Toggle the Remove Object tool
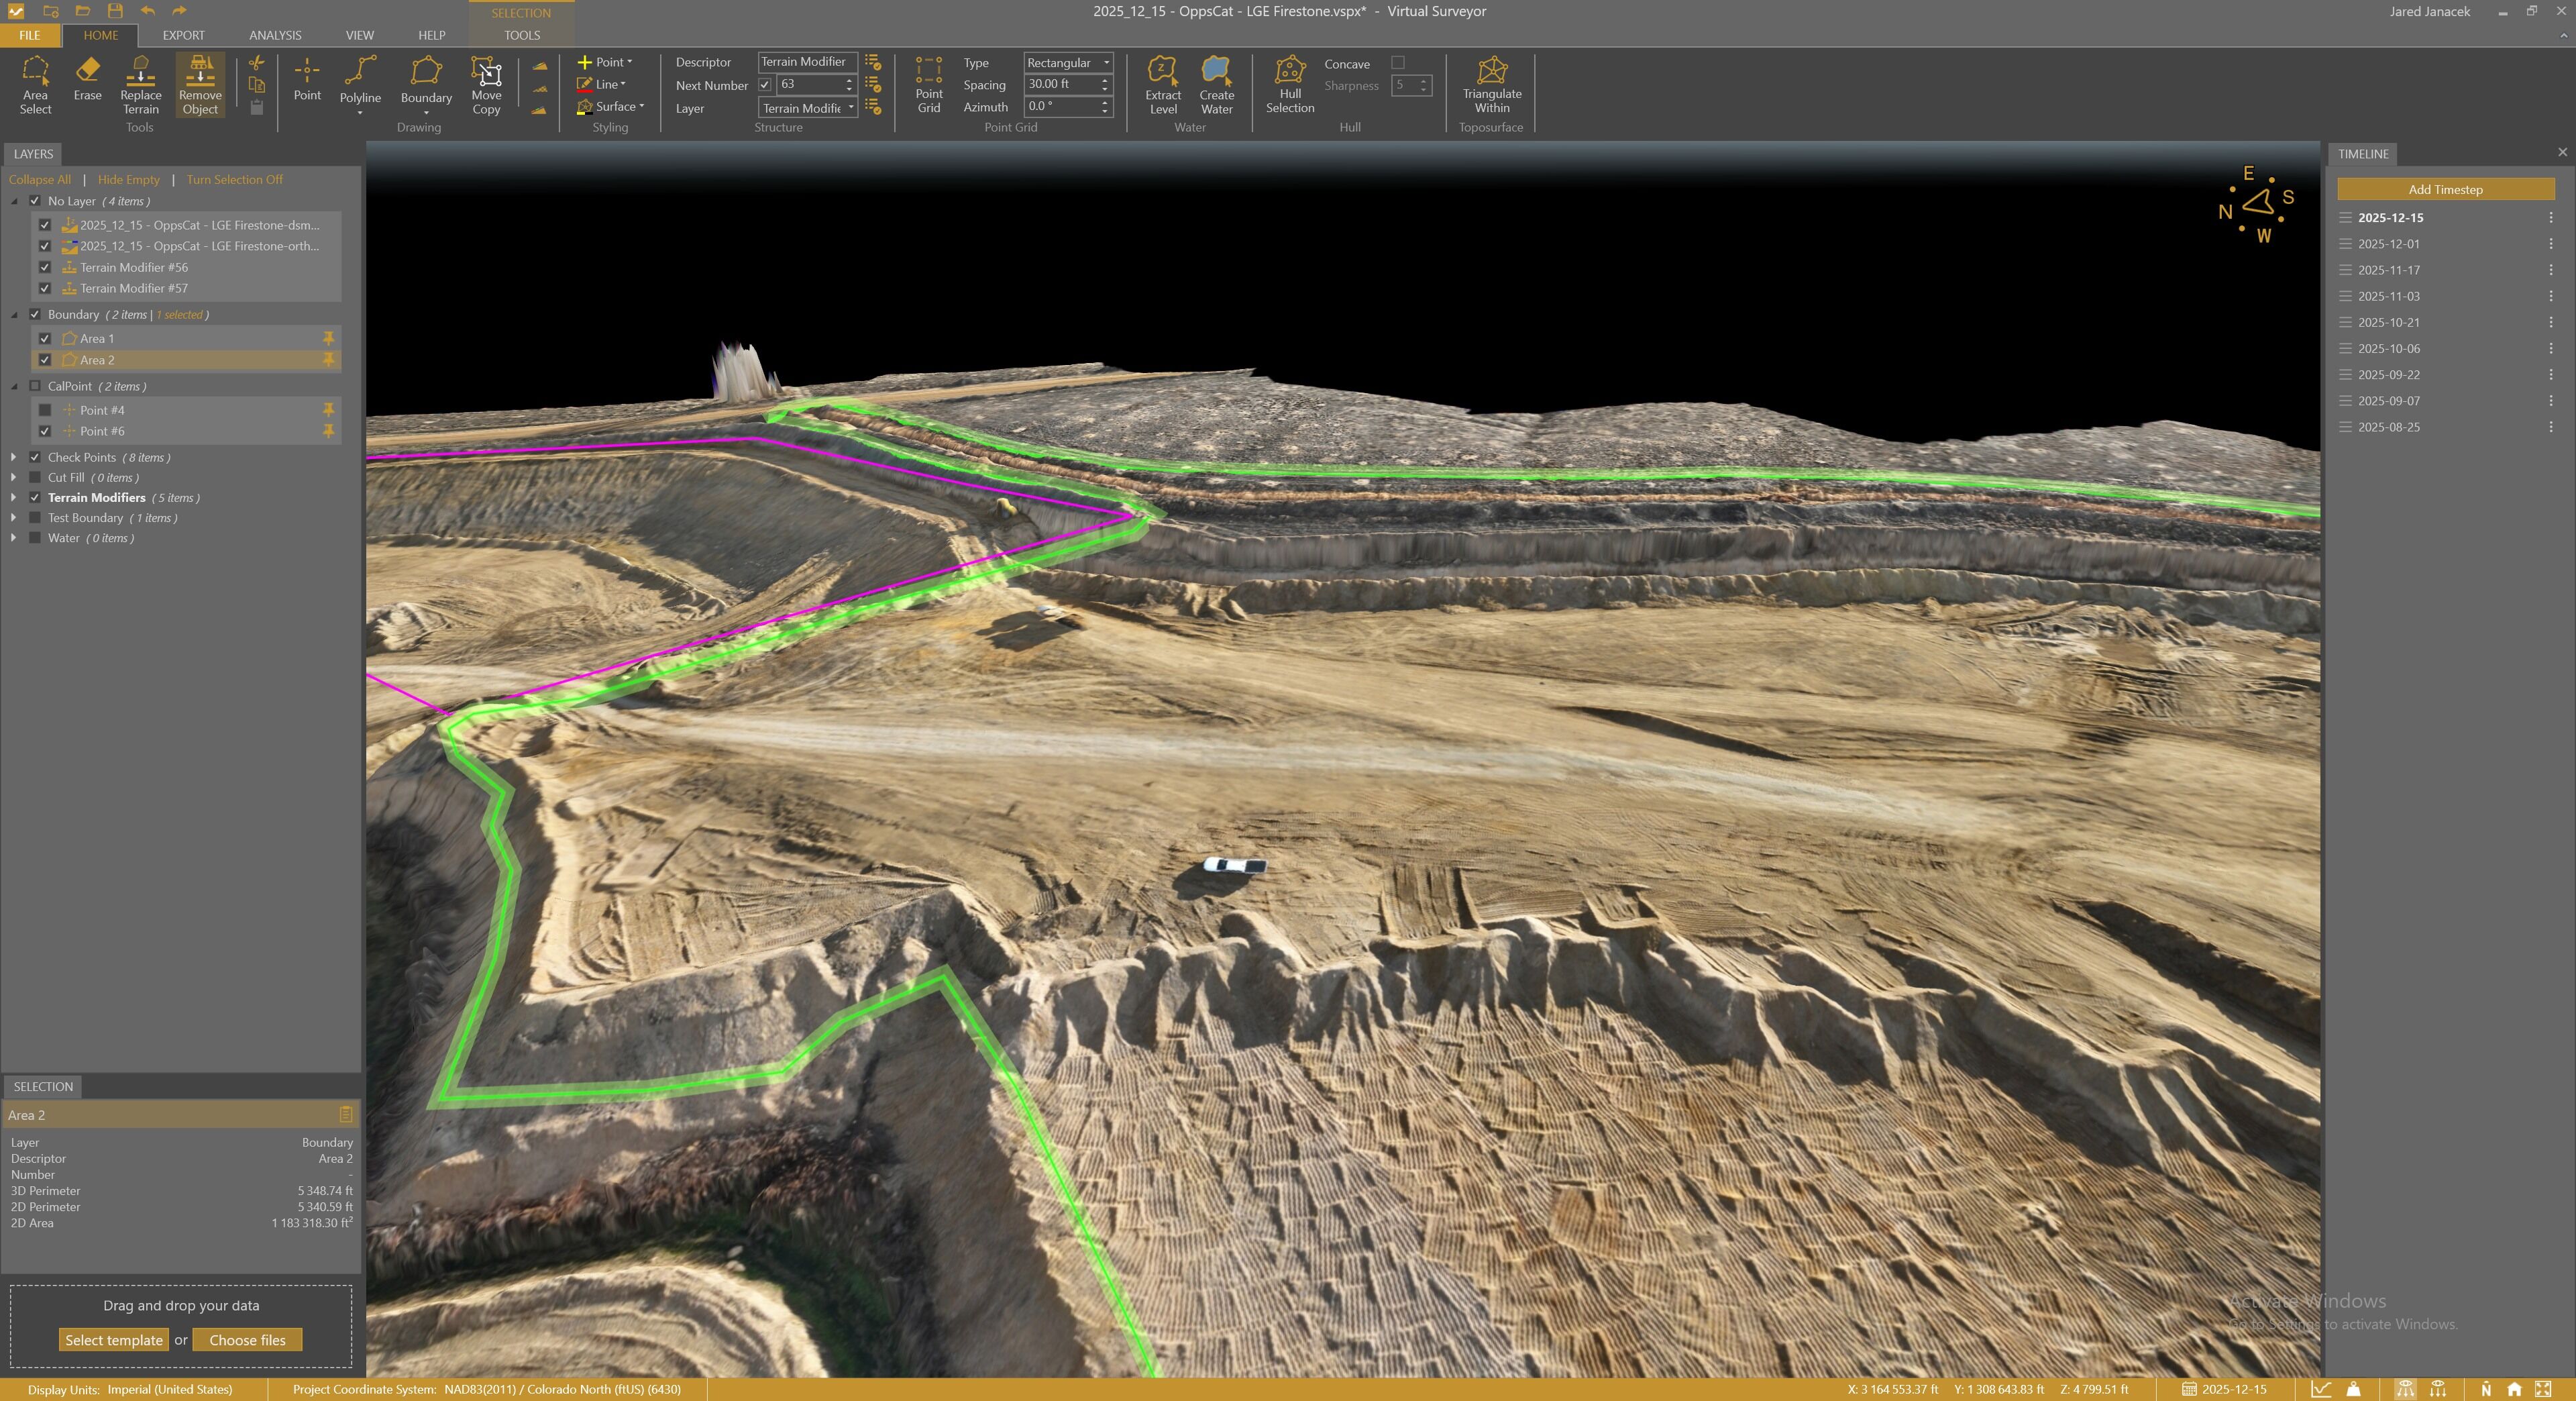 200,85
